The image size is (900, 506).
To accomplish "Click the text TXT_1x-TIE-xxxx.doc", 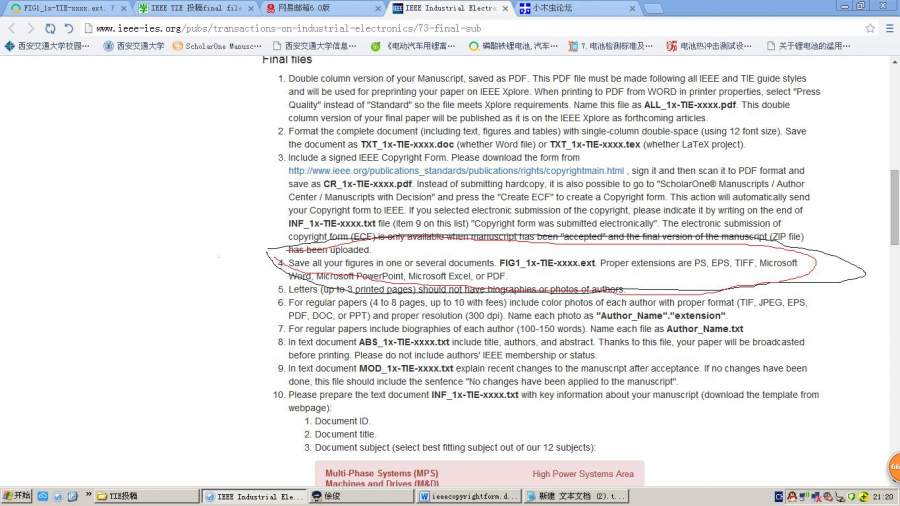I will [x=407, y=145].
